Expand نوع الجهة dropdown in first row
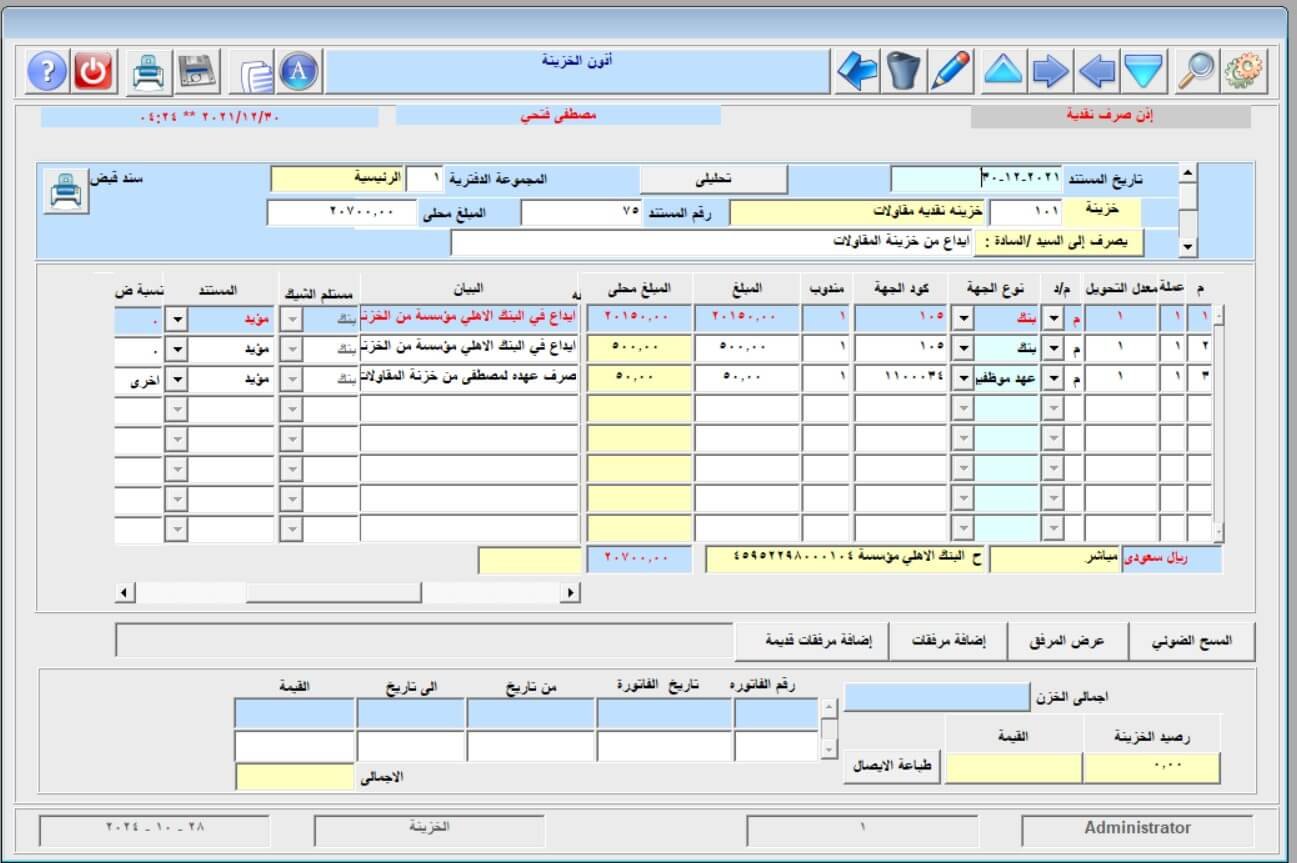The height and width of the screenshot is (863, 1297). tap(962, 320)
